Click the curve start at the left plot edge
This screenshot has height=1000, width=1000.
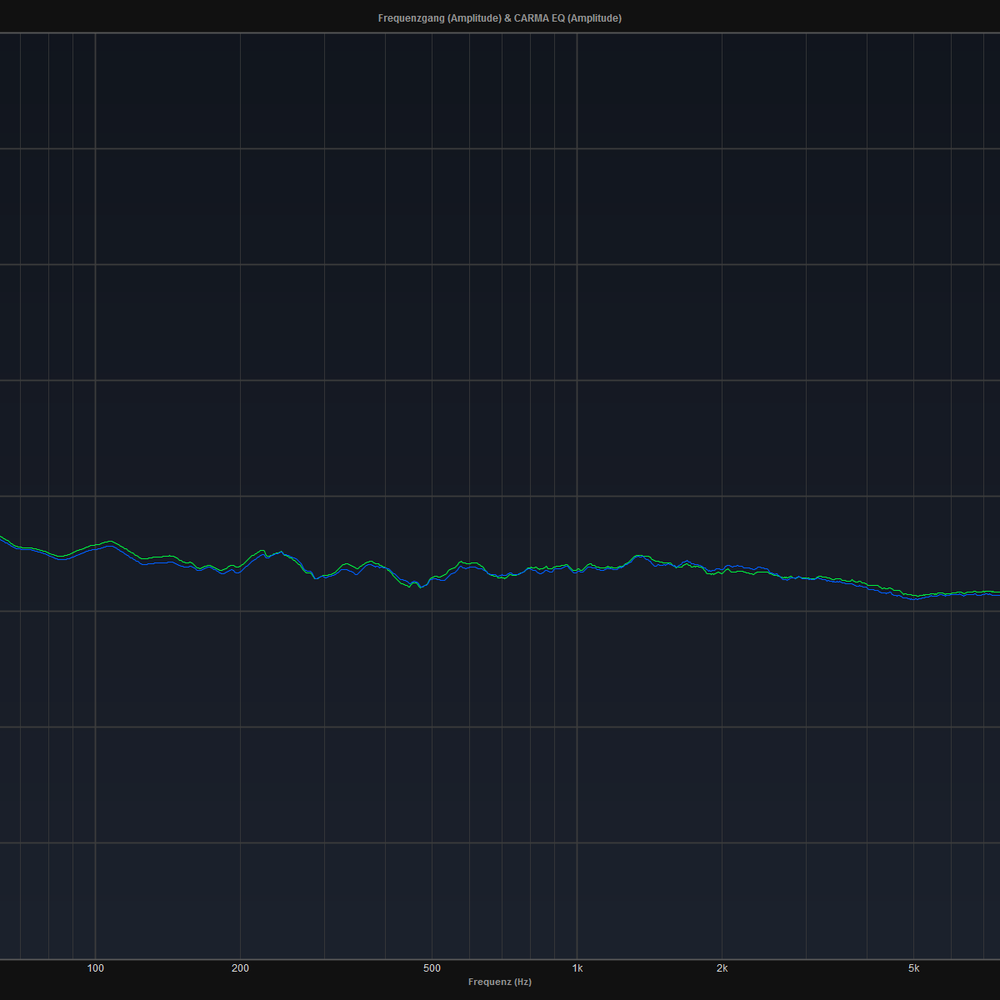pos(3,539)
